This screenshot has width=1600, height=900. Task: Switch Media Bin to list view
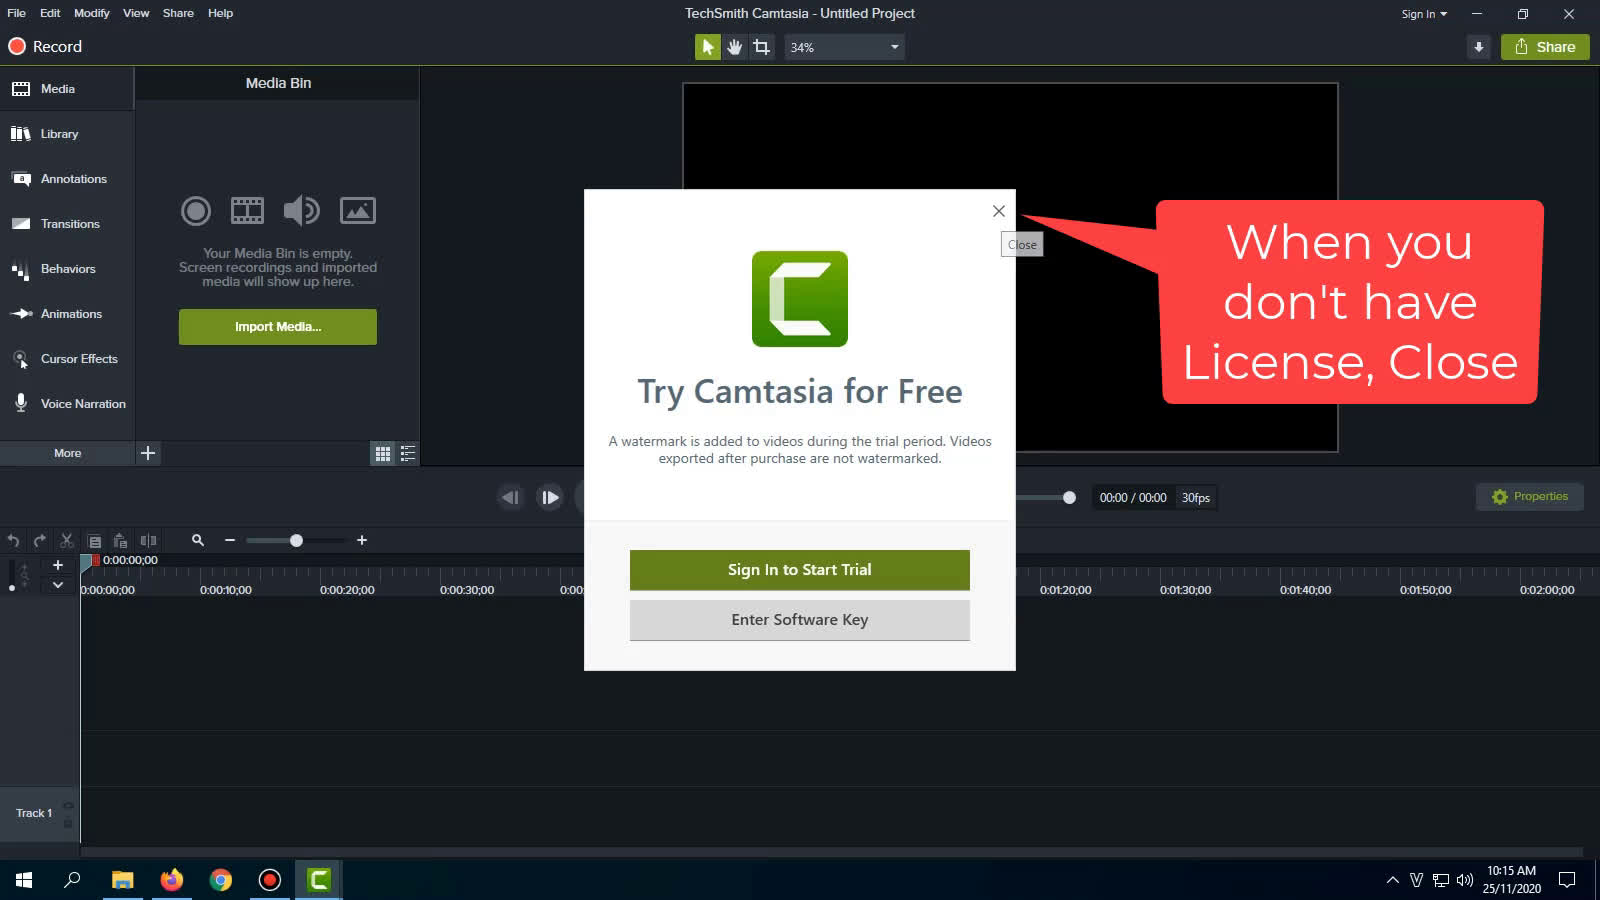coord(407,453)
